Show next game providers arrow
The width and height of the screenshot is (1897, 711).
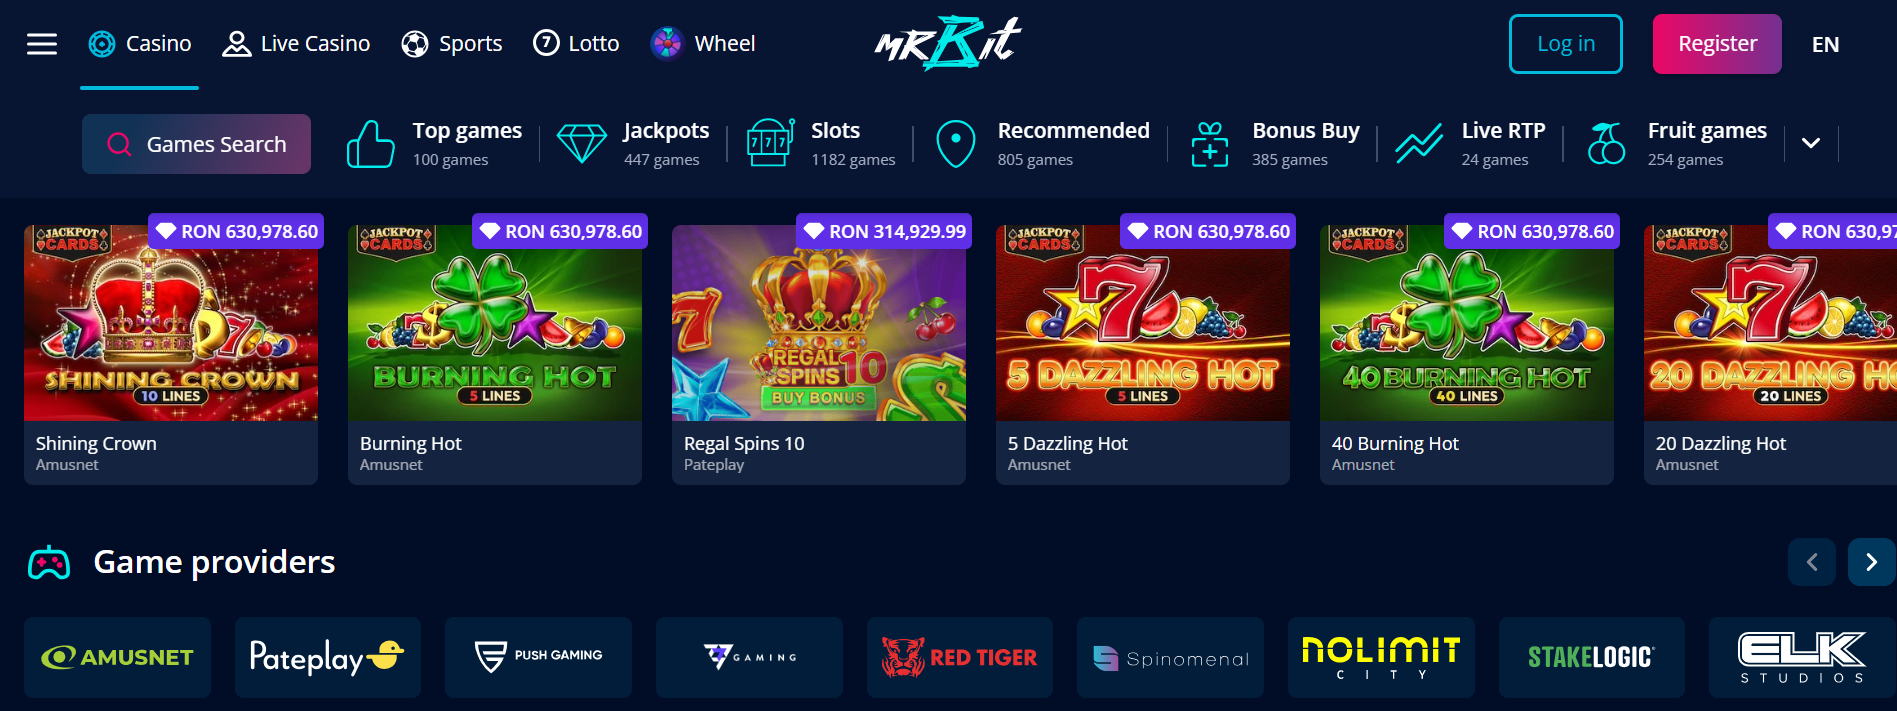1871,562
